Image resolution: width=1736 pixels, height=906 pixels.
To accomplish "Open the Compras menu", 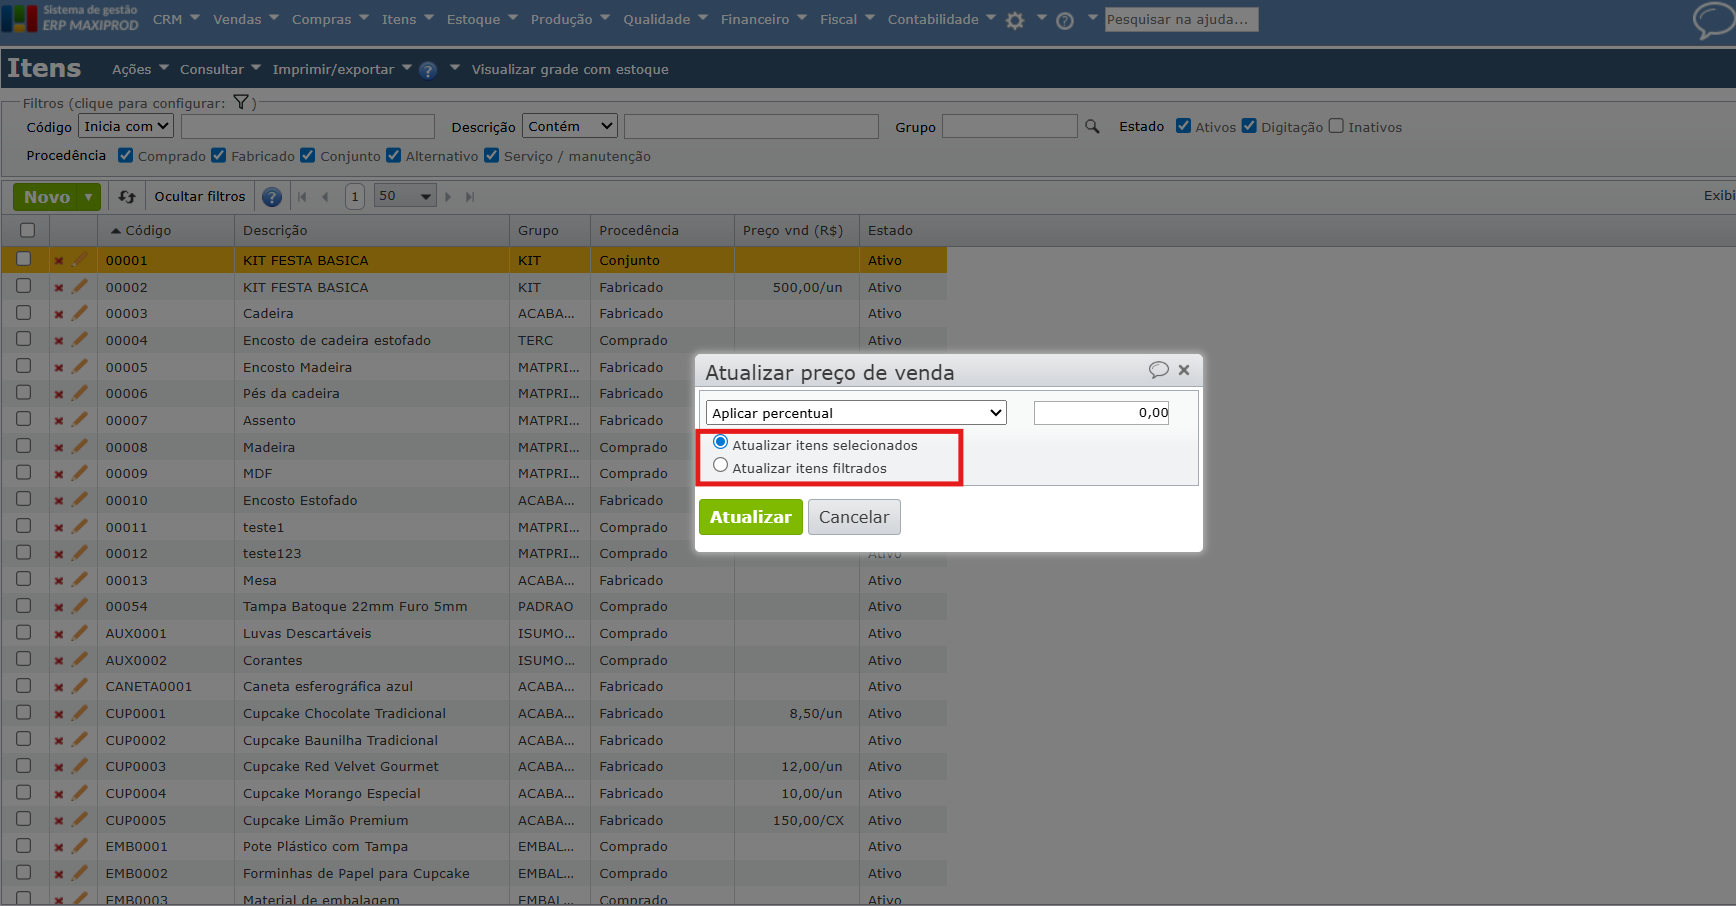I will [330, 19].
